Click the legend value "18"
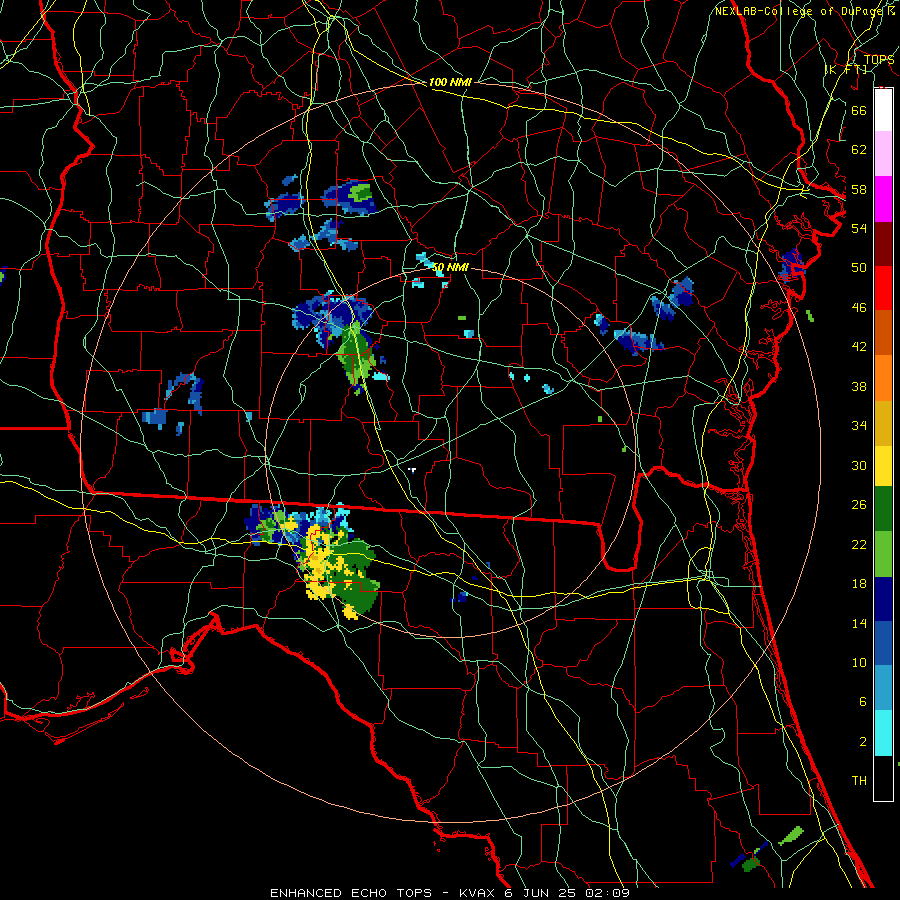This screenshot has height=900, width=900. pos(859,584)
